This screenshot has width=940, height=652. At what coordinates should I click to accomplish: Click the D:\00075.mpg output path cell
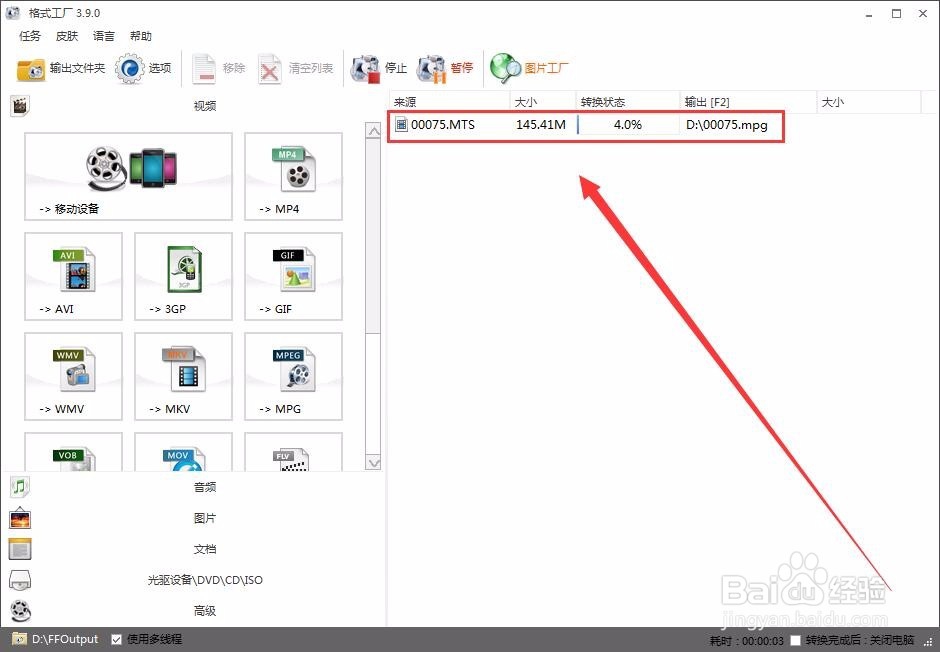pos(727,125)
